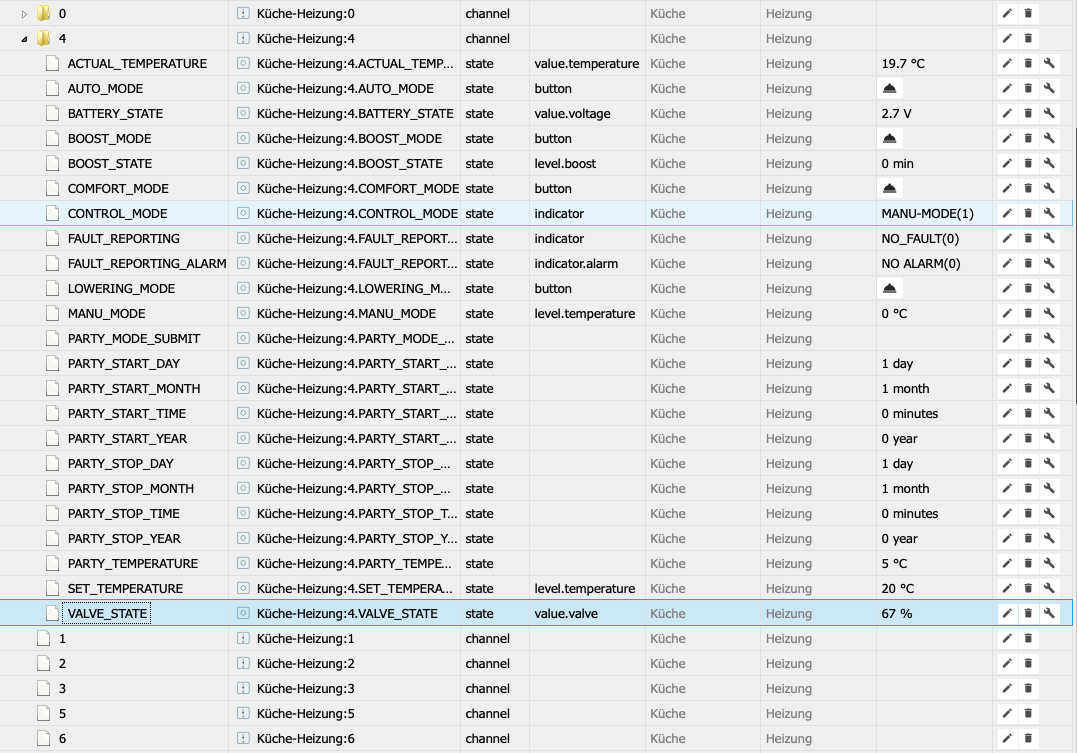Open wrench settings for AUTO_MODE row
1077x753 pixels.
coord(1049,89)
